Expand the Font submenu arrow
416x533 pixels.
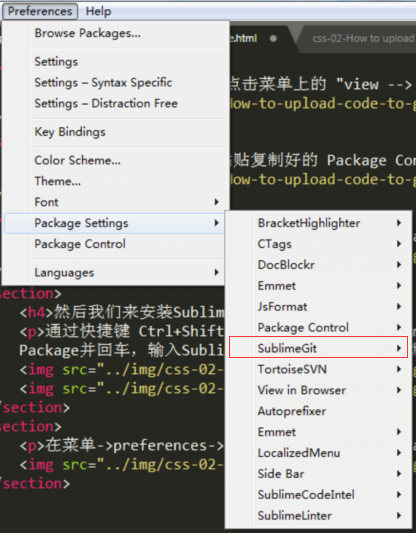(x=216, y=202)
